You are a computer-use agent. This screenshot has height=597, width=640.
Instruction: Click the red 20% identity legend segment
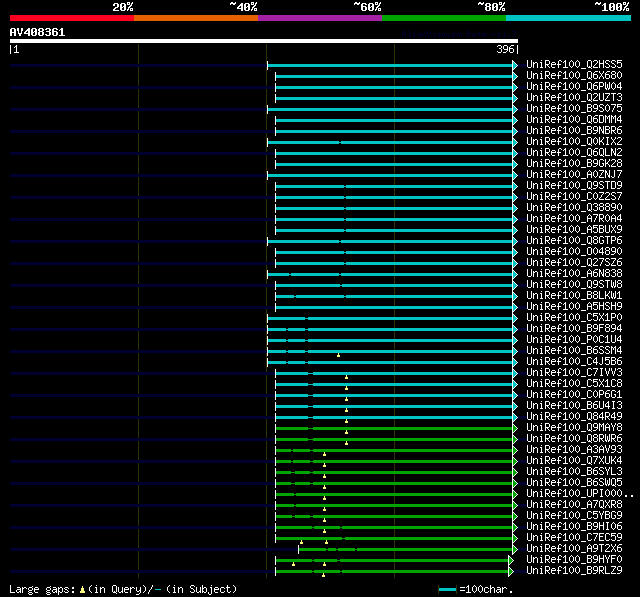click(72, 18)
